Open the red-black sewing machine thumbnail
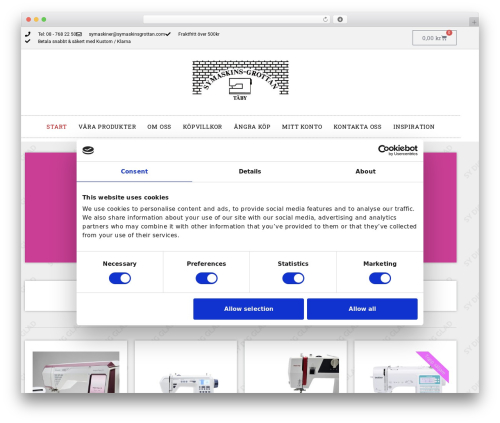The image size is (500, 423). click(x=313, y=373)
